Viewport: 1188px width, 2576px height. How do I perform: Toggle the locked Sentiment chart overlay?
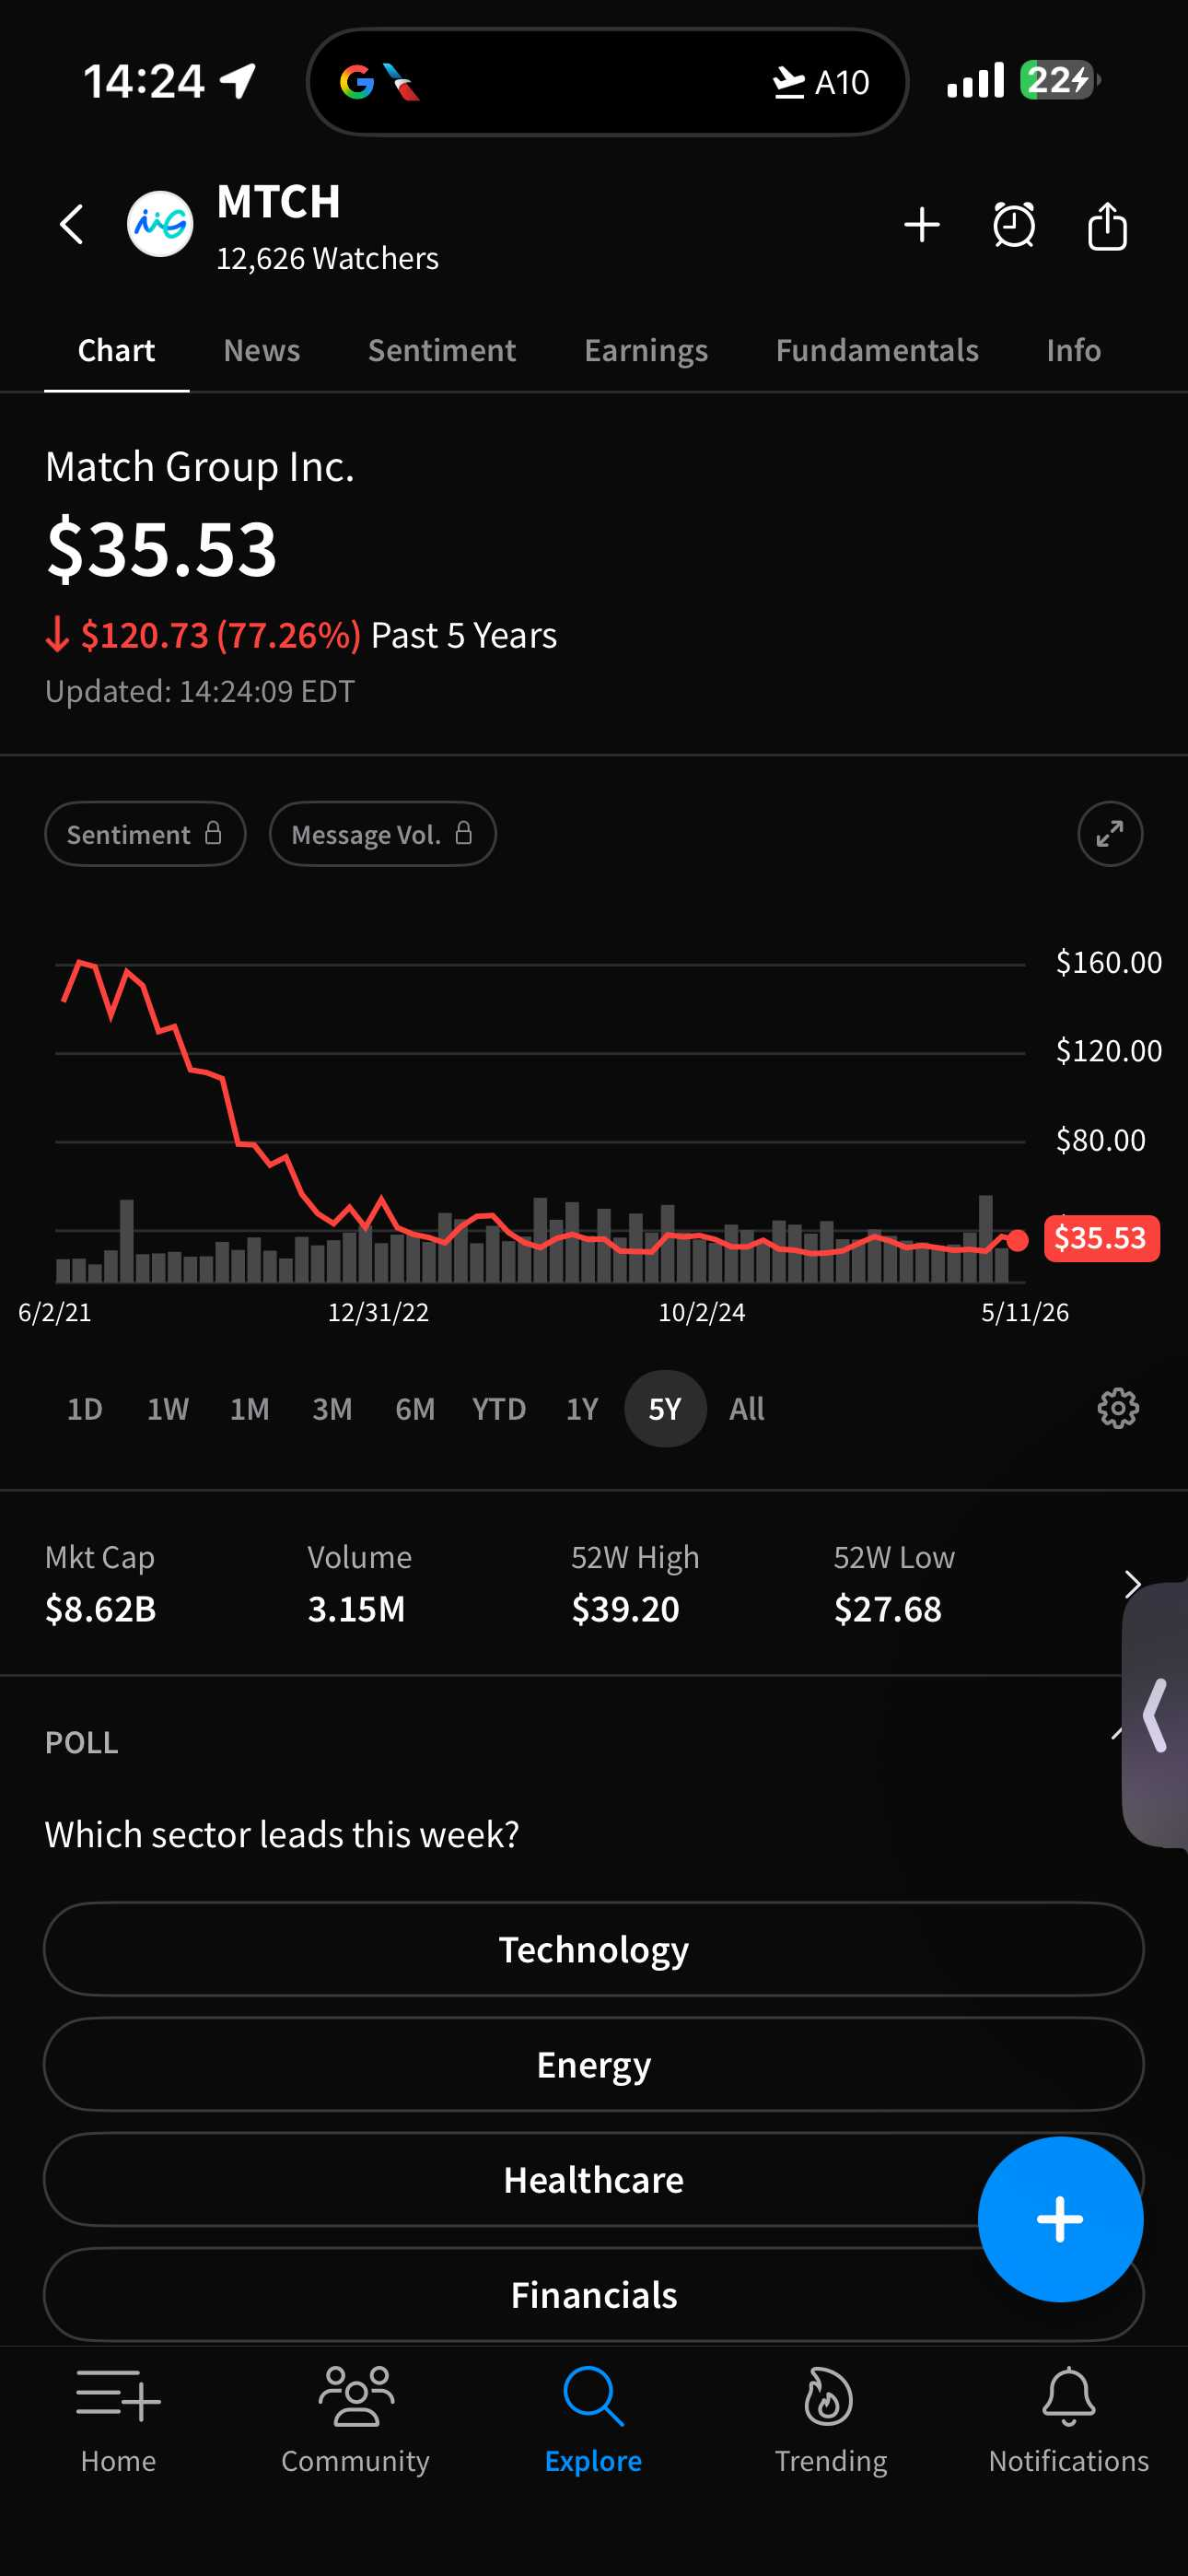145,833
